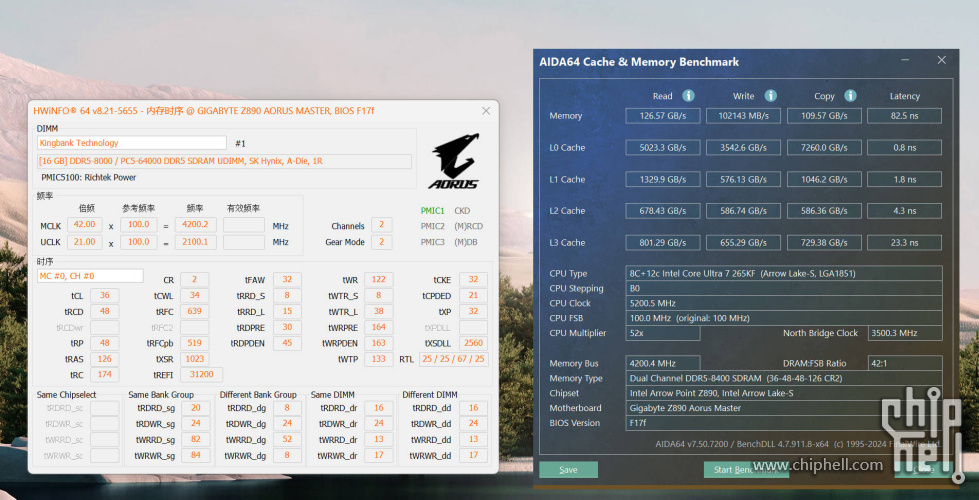Click the CPU Clock value 5200.5 MHz
The width and height of the screenshot is (979, 500).
(784, 303)
